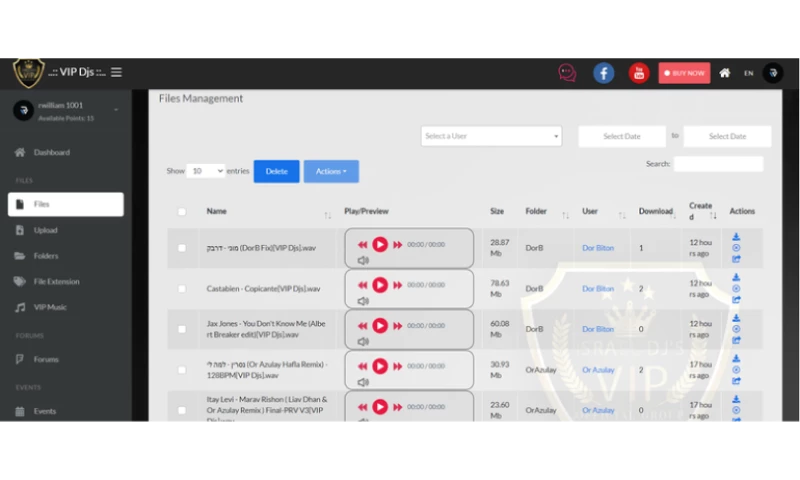This screenshot has height=480, width=800.
Task: Check the DorB Fix wav row checkbox
Action: [182, 248]
